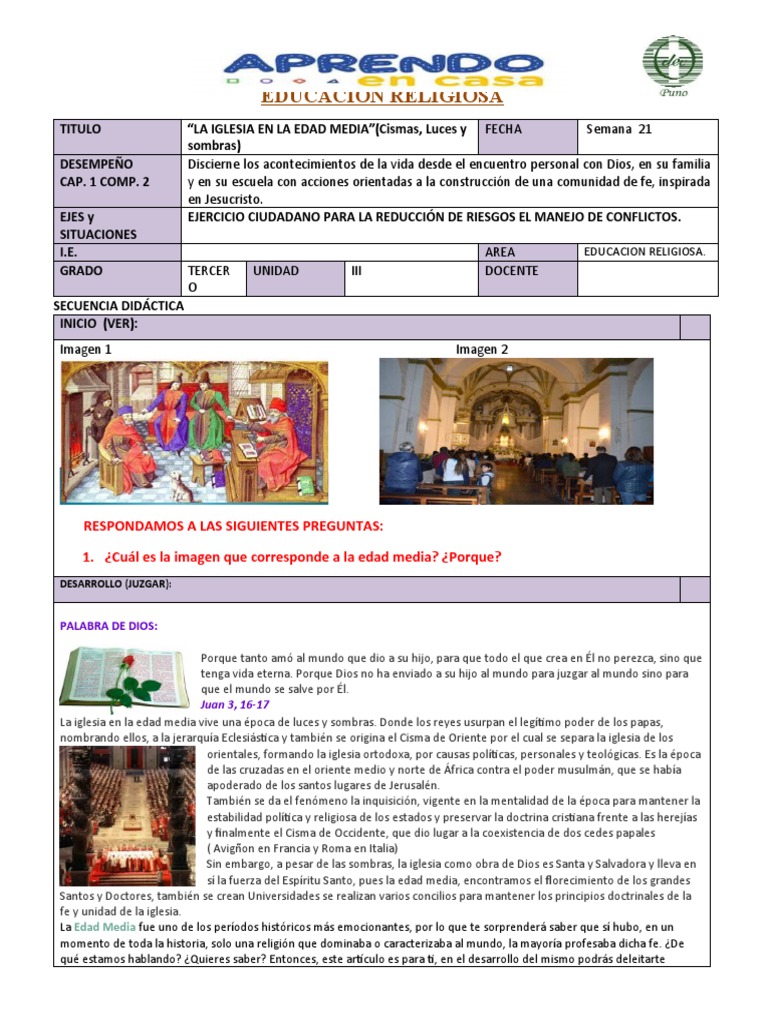
Task: Select the "DESARROLLO (JUZGAR):" section header
Action: pyautogui.click(x=367, y=589)
